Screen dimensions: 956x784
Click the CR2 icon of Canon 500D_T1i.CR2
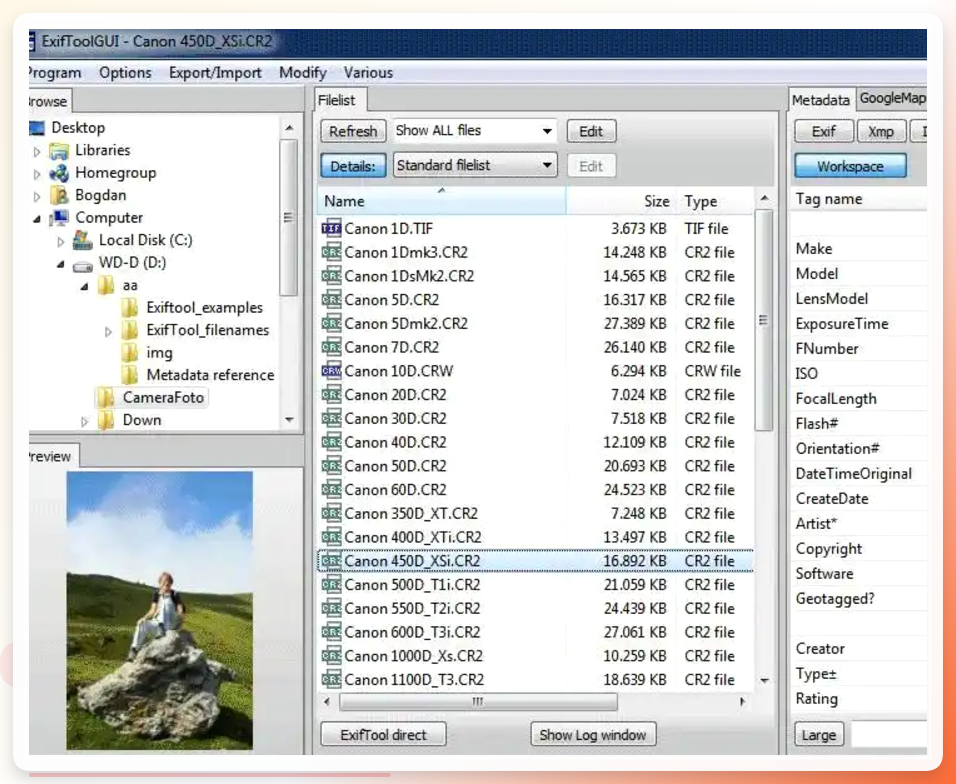coord(331,585)
